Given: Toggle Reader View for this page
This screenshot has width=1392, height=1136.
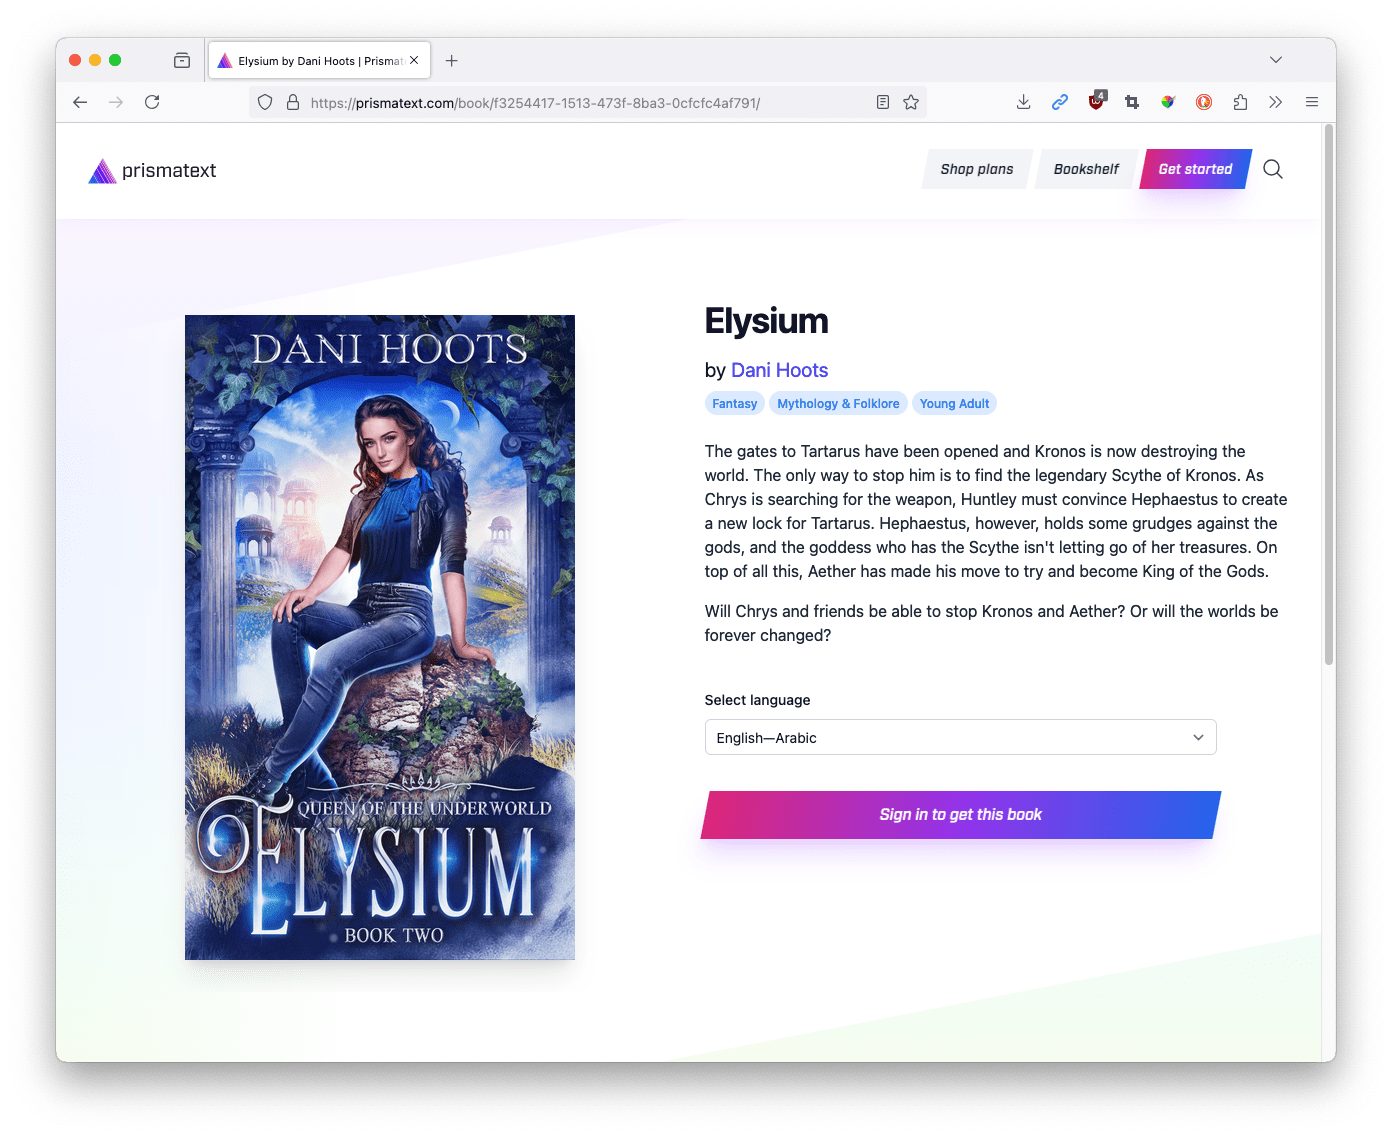Looking at the screenshot, I should click(x=882, y=101).
